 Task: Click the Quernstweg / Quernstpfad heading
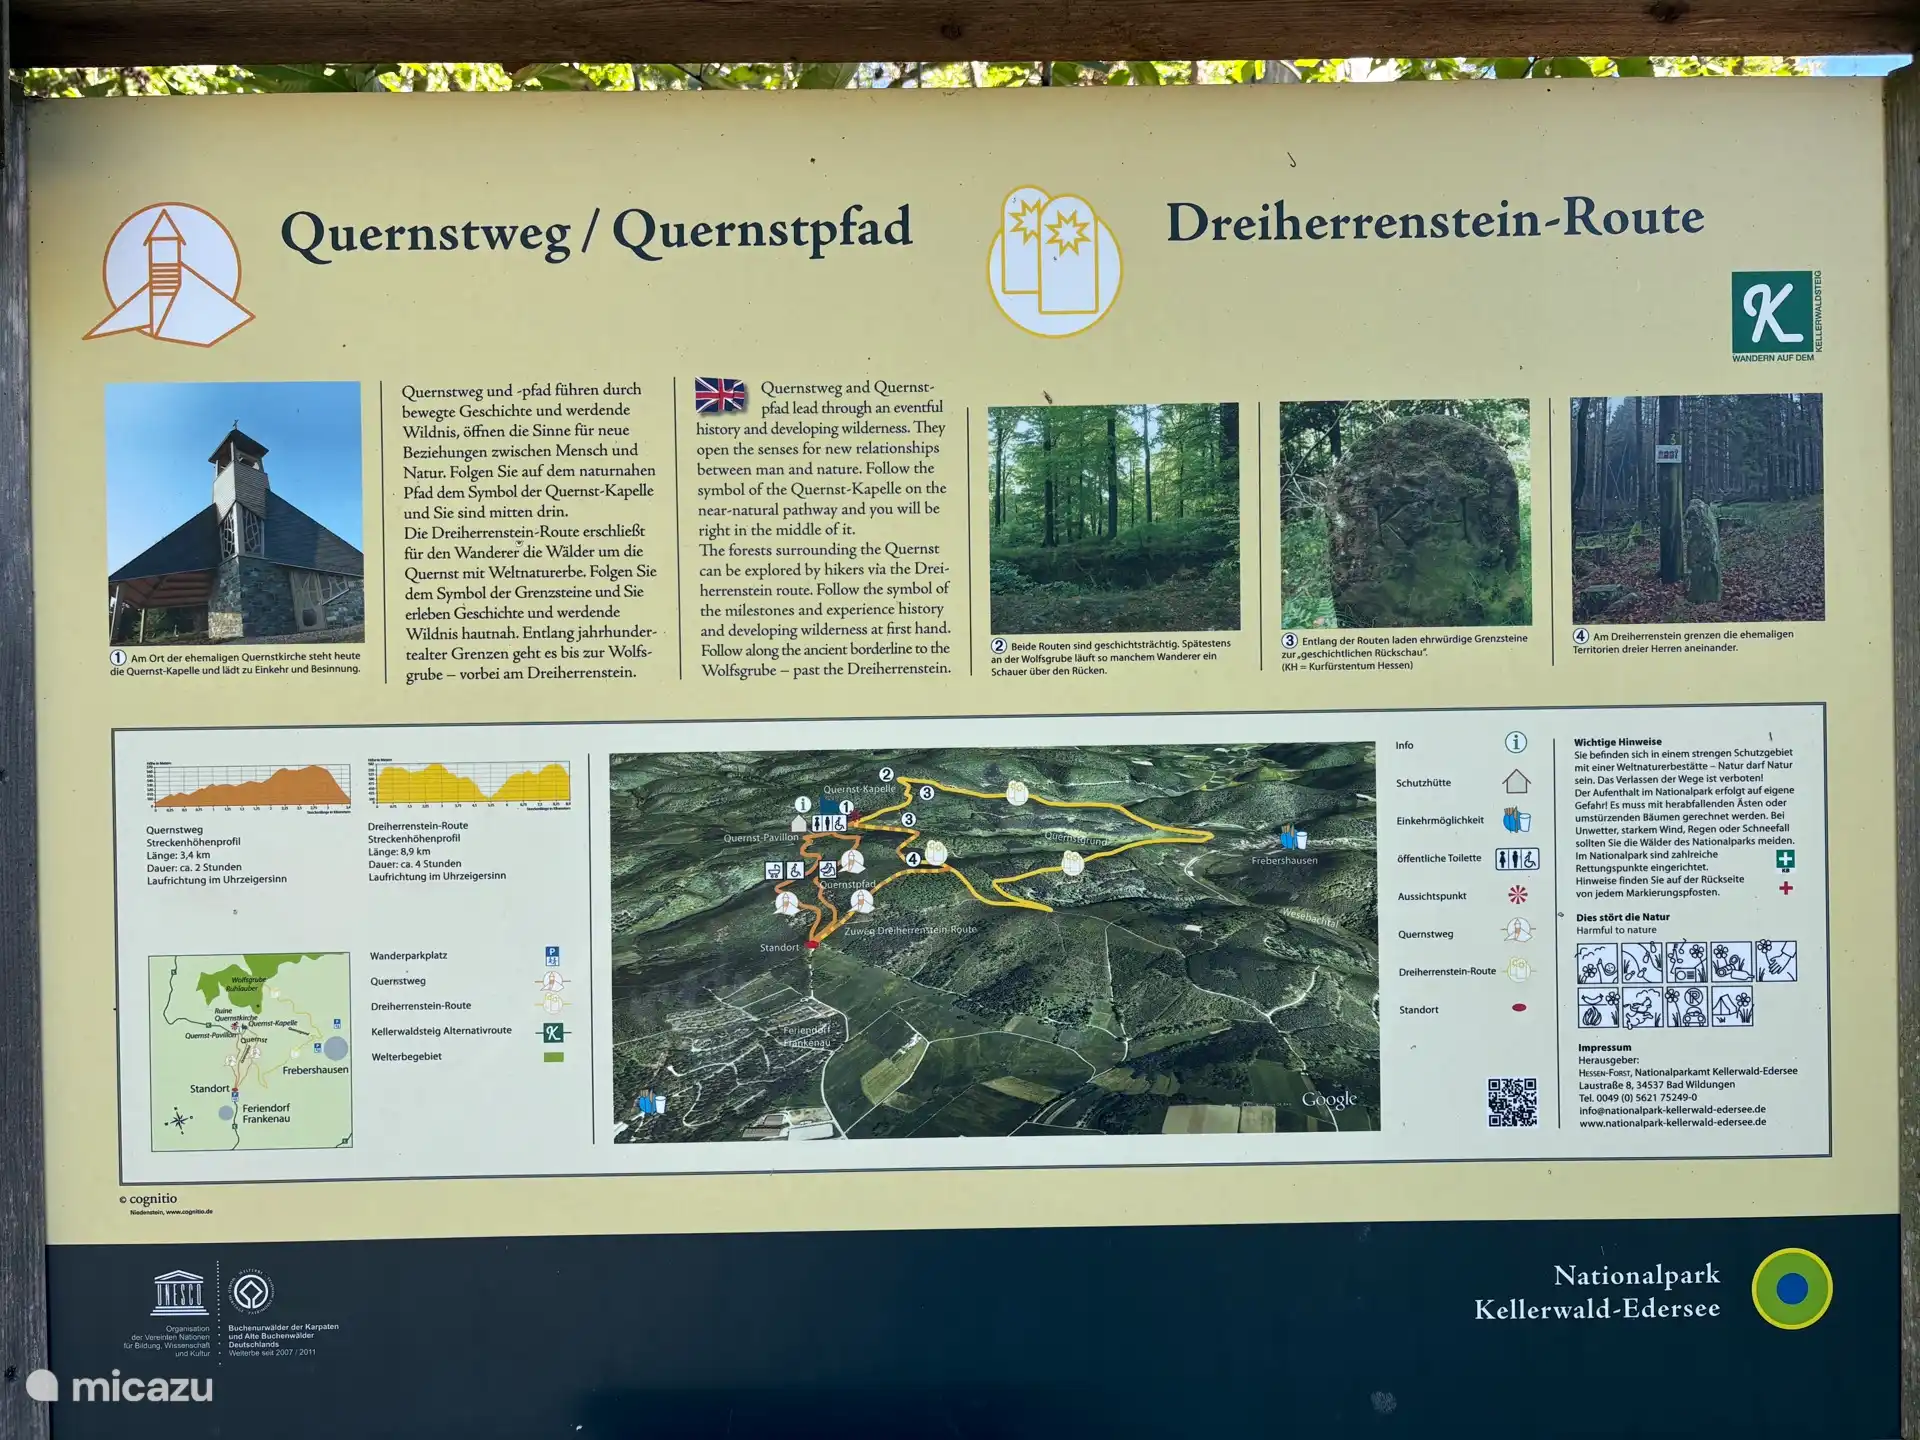[x=596, y=231]
